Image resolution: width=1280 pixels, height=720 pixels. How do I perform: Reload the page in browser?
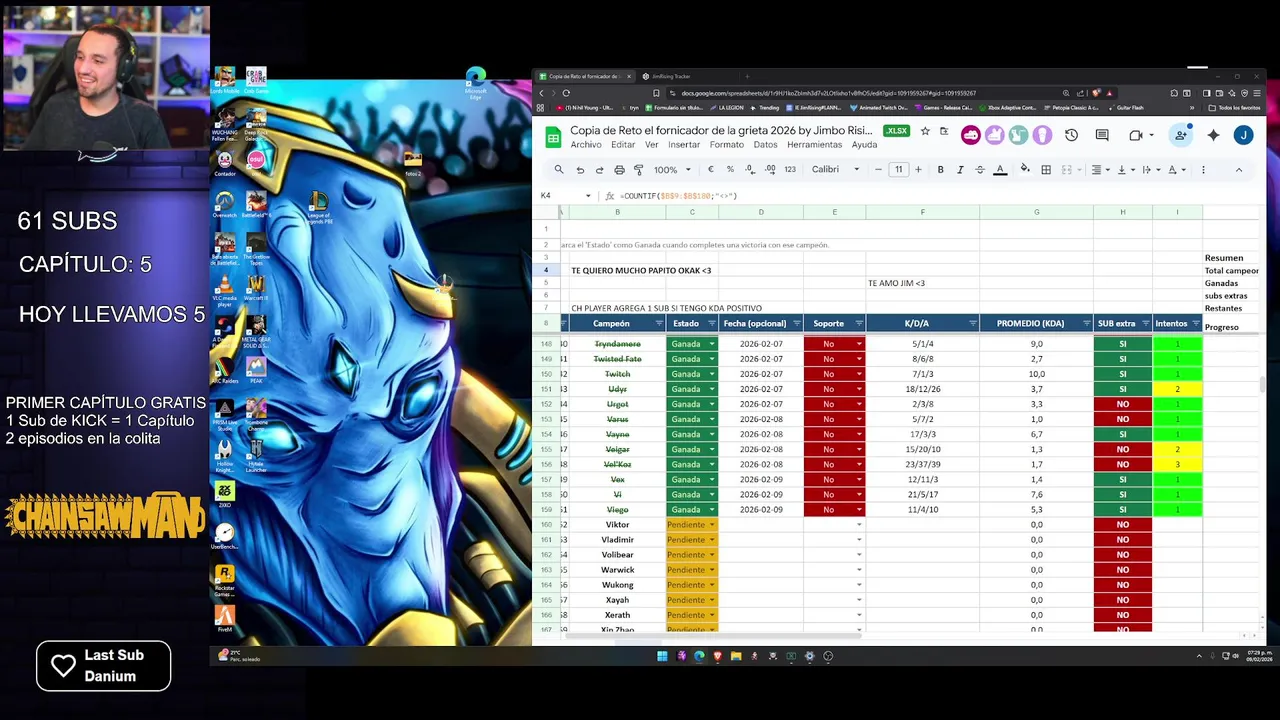(x=566, y=93)
